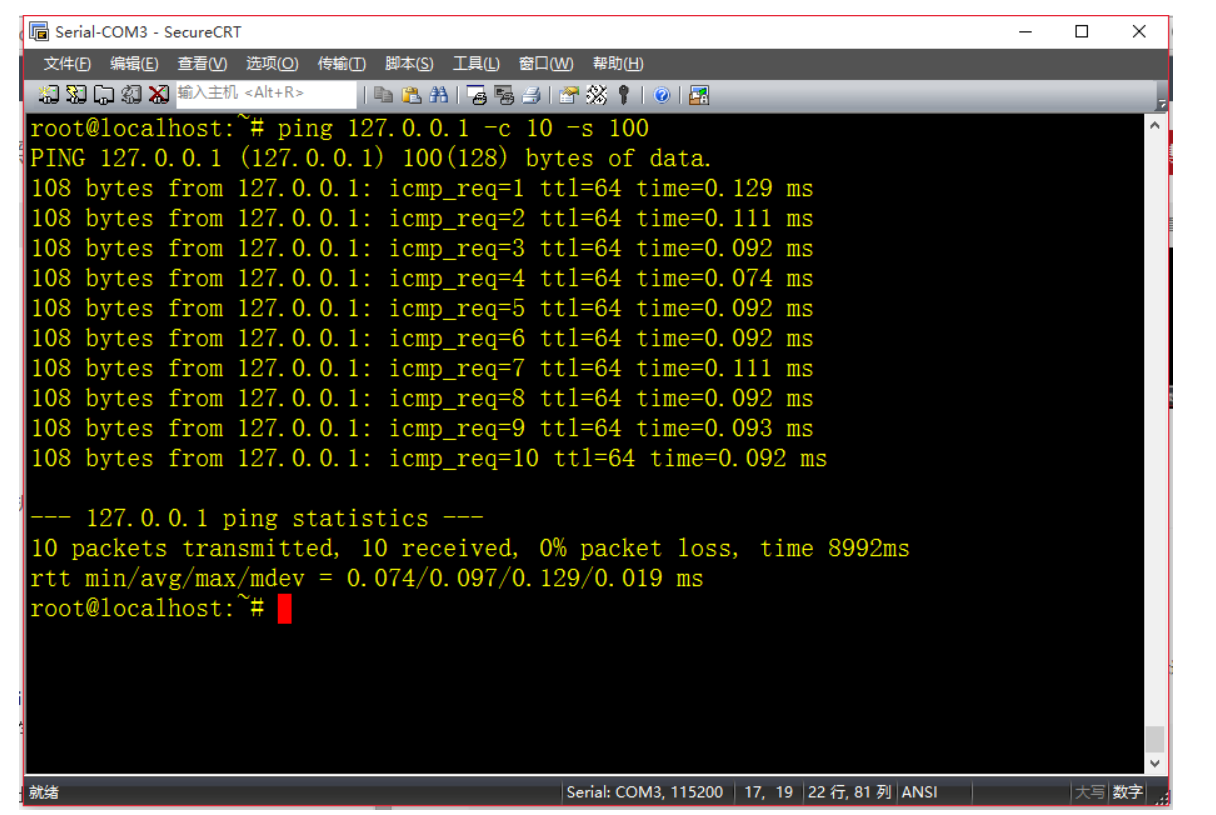This screenshot has width=1216, height=815.
Task: Click the 大写 caps lock indicator
Action: click(x=1089, y=792)
